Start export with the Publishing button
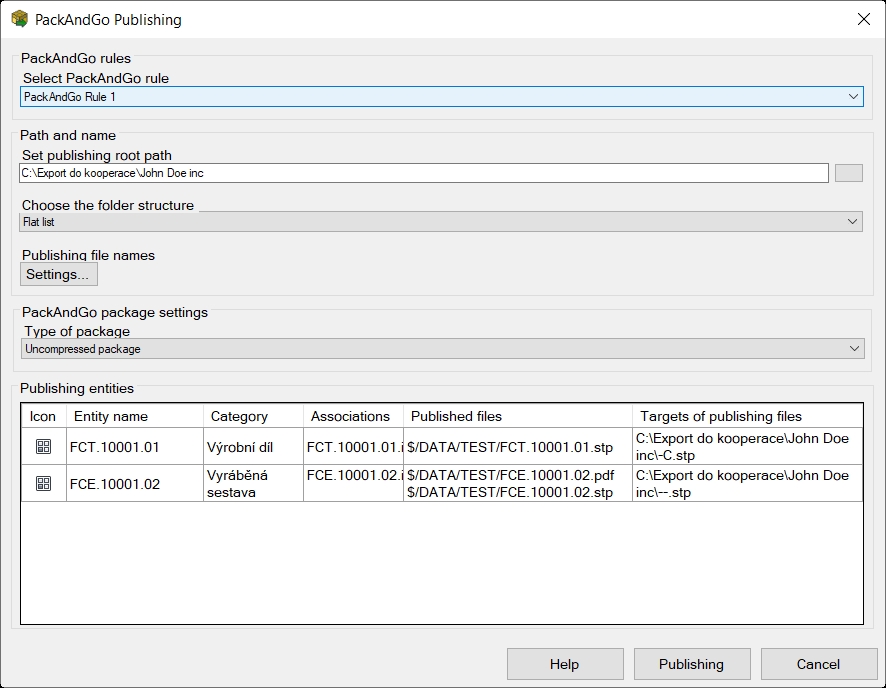The image size is (886, 688). (691, 664)
